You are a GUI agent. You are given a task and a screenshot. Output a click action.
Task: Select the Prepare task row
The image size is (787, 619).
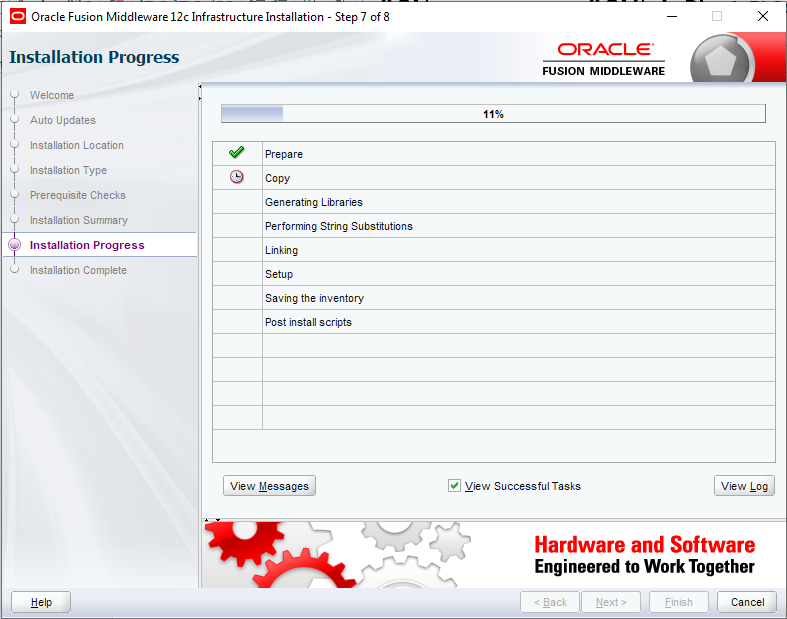point(494,154)
